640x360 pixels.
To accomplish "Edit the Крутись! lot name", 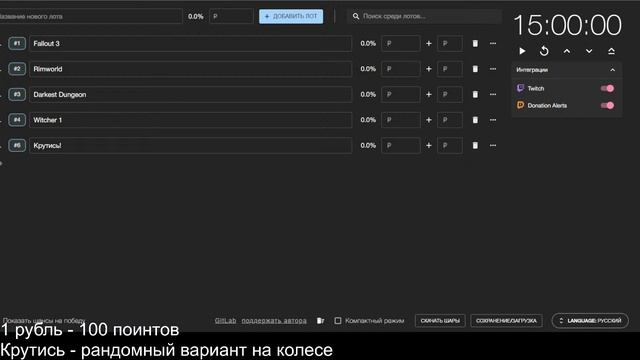I will pos(190,145).
